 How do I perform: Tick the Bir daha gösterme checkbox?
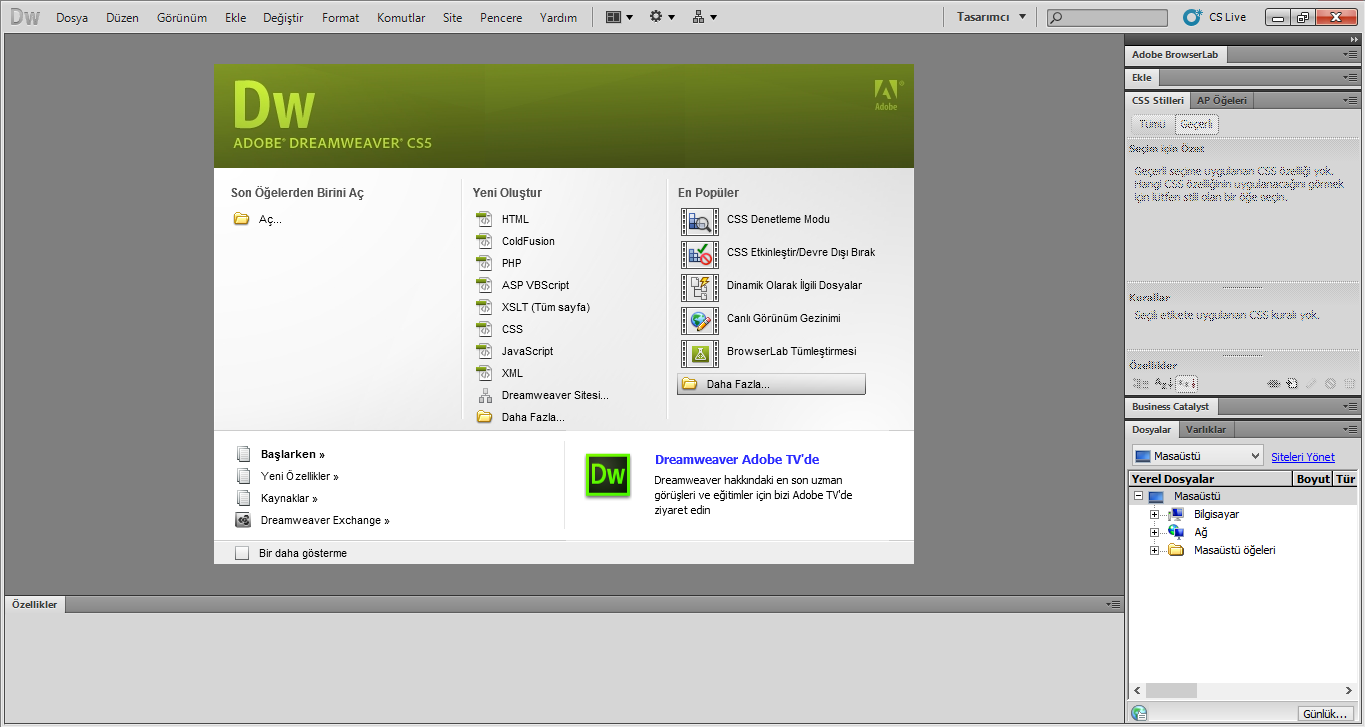(241, 553)
